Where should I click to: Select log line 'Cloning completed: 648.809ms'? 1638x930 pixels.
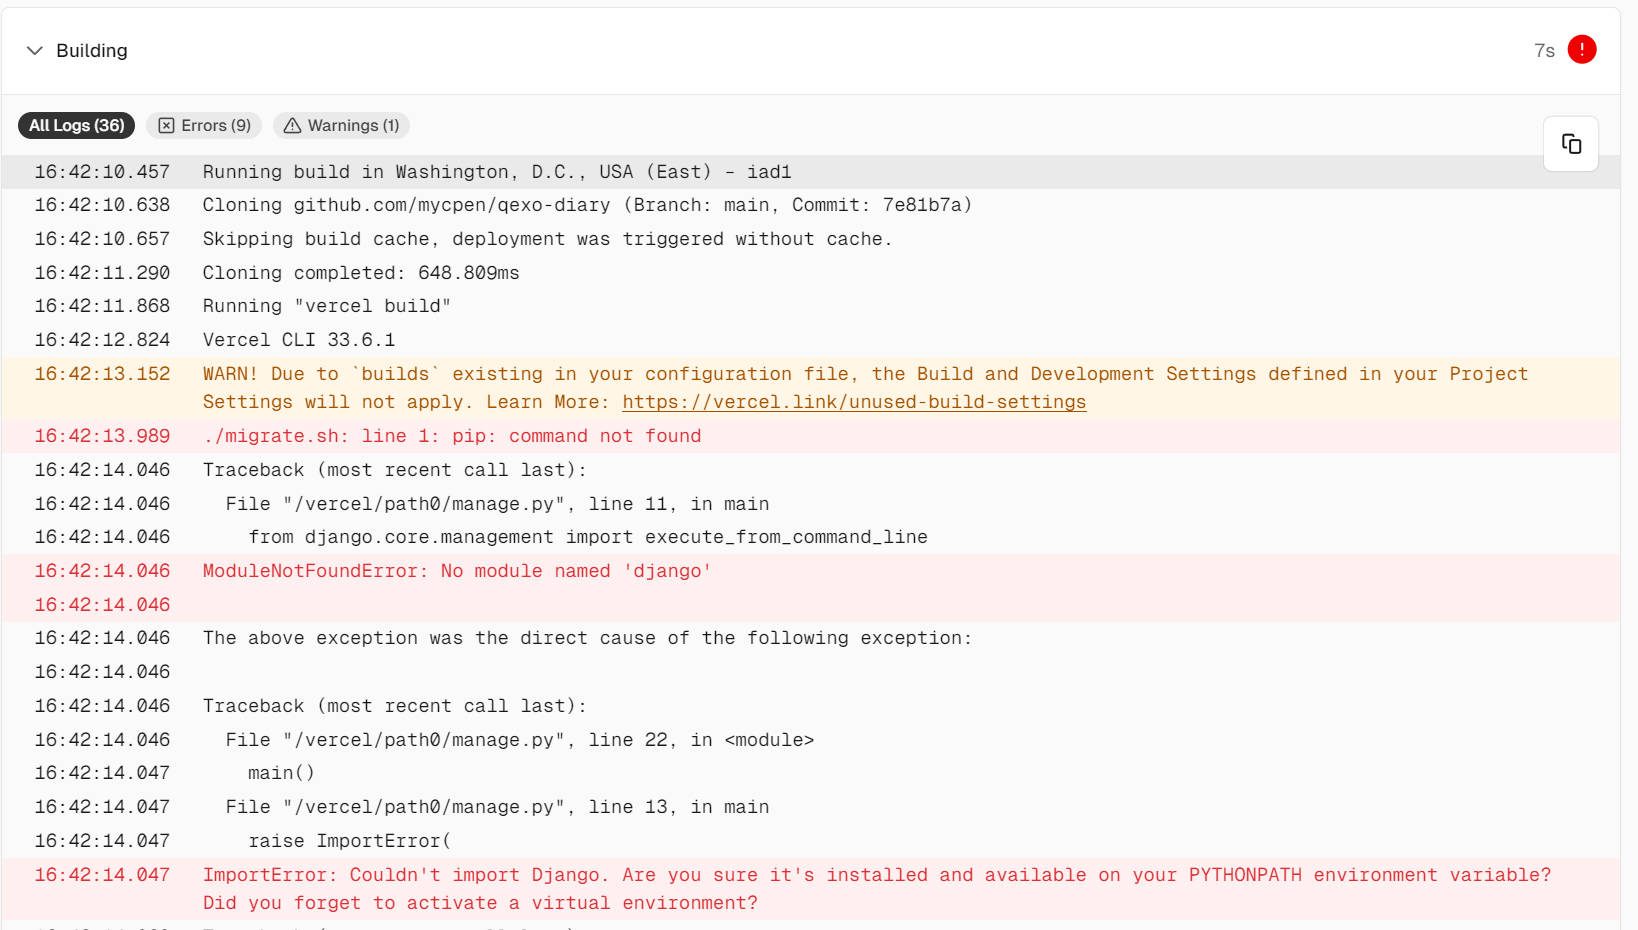(811, 273)
